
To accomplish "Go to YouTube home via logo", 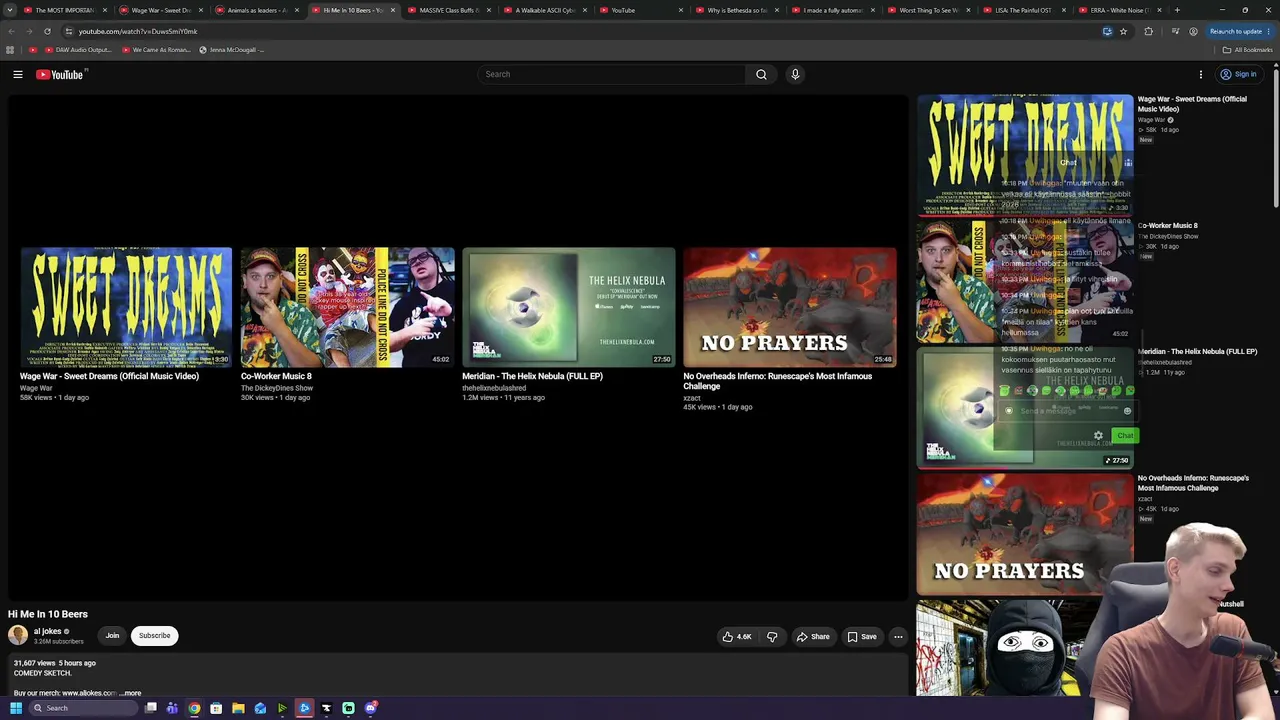I will click(x=62, y=74).
